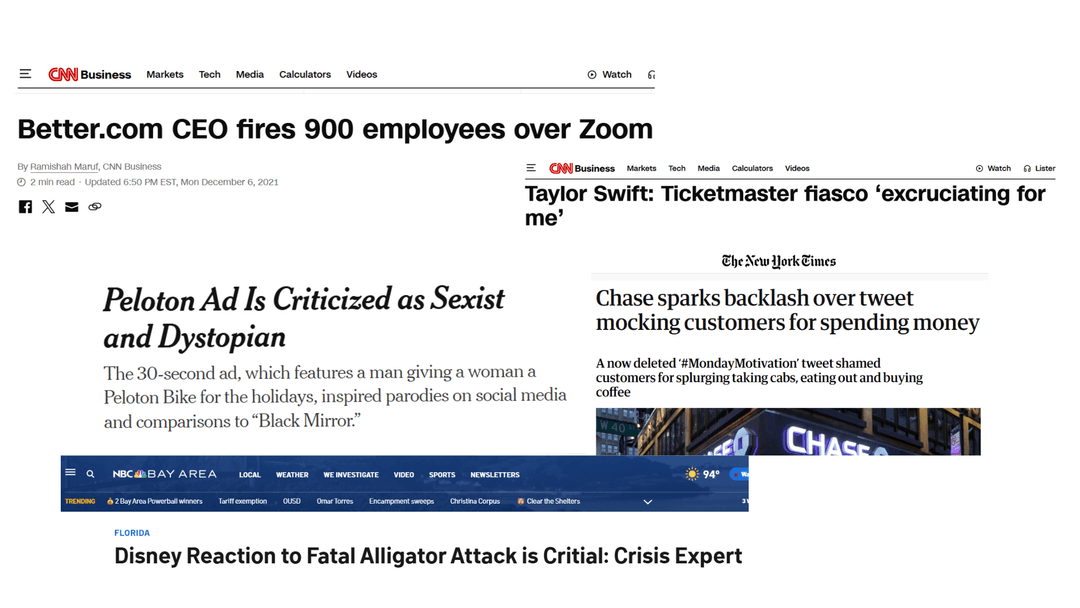Open hamburger menu above Taylor Swift headline

coord(531,168)
